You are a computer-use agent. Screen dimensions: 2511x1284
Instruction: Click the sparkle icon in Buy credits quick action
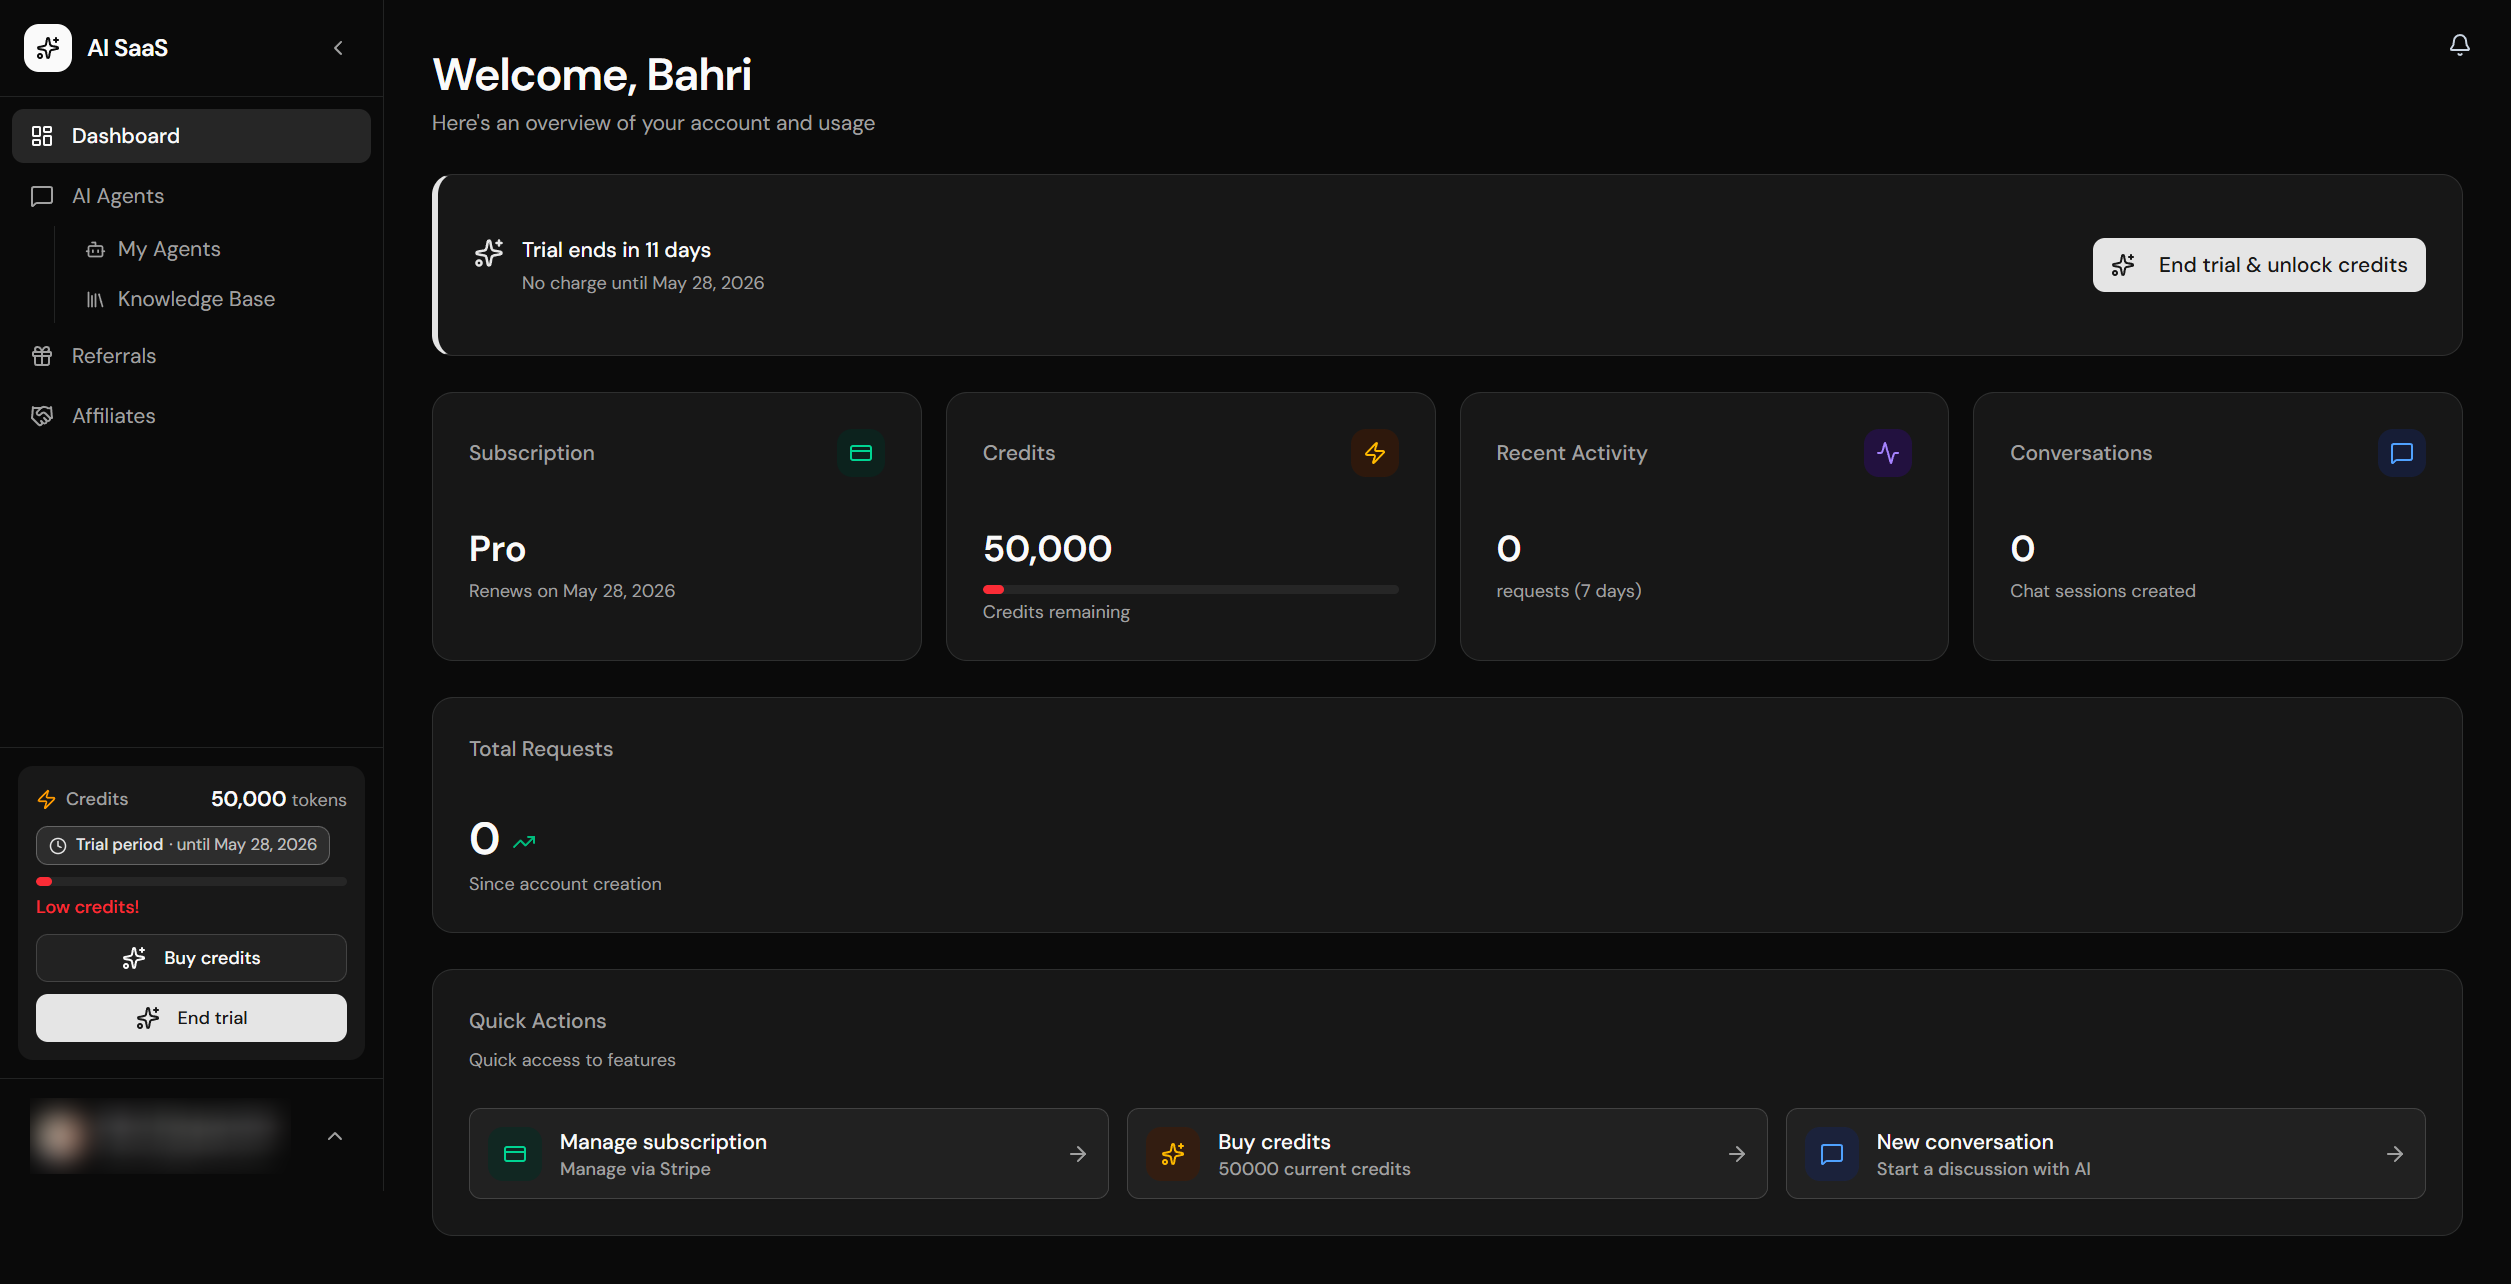(x=1173, y=1154)
